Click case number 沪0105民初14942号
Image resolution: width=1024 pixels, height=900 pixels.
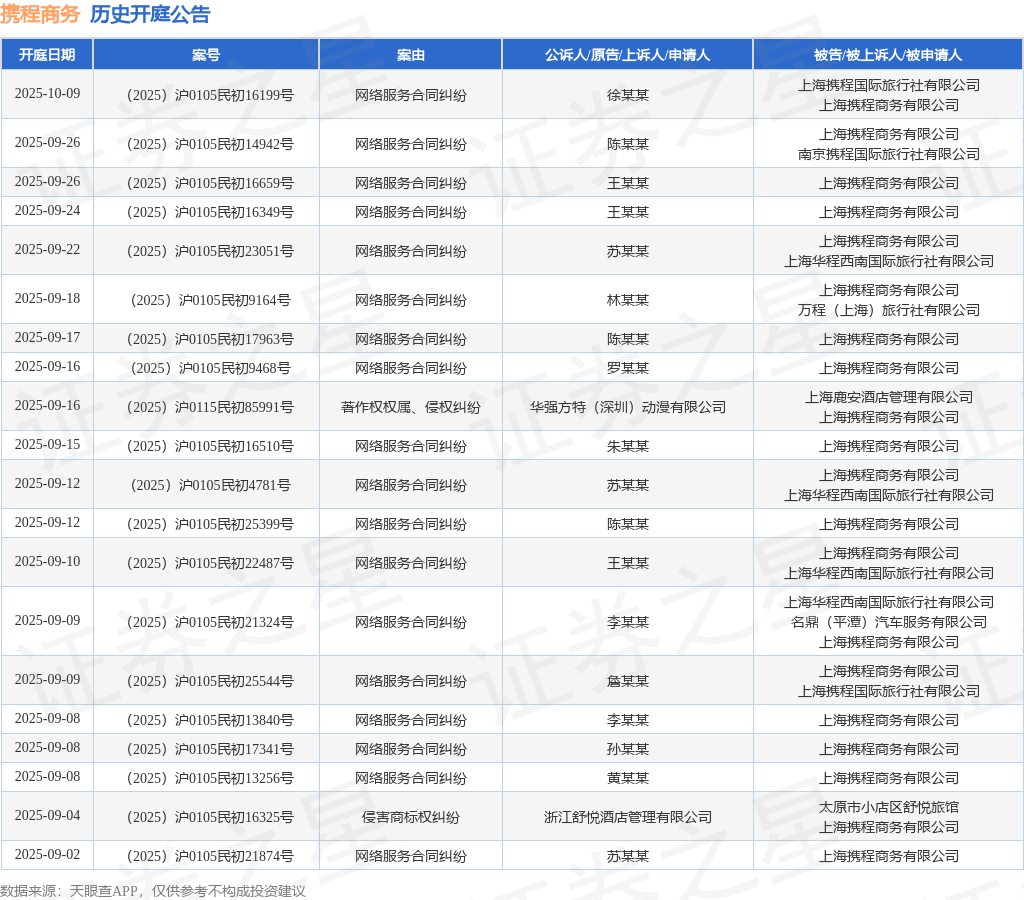click(210, 144)
